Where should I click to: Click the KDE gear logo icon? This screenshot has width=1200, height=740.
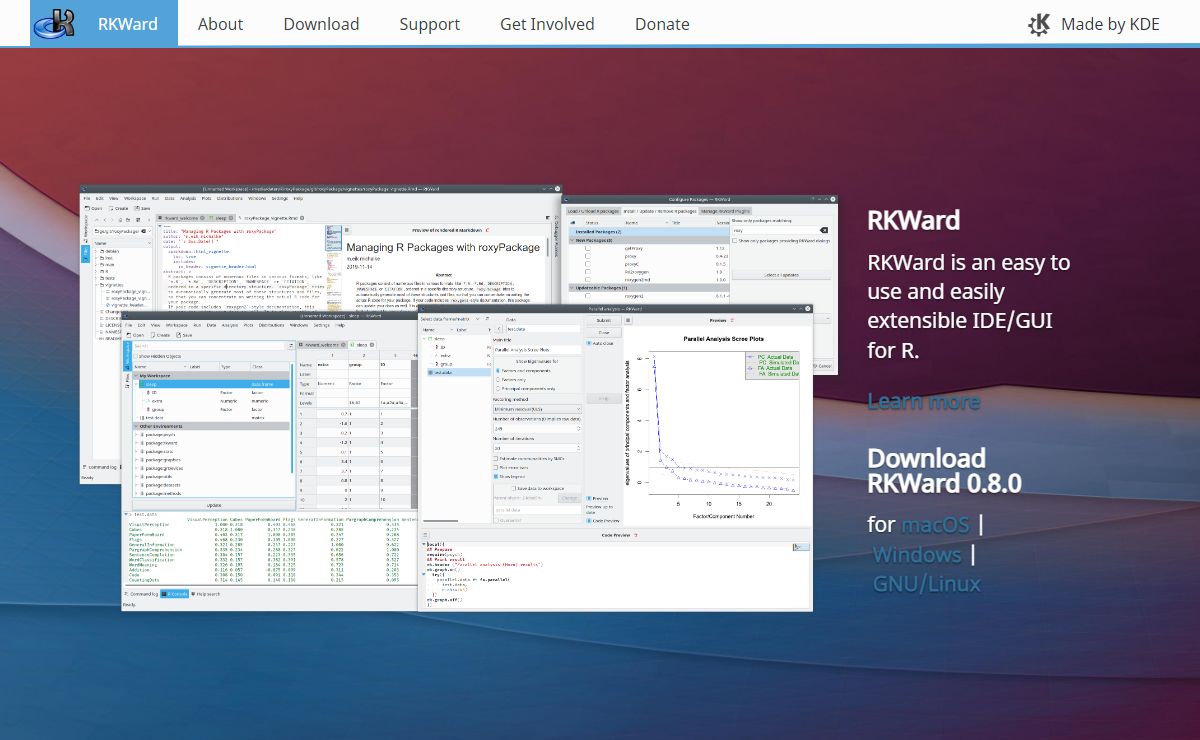tap(1040, 24)
